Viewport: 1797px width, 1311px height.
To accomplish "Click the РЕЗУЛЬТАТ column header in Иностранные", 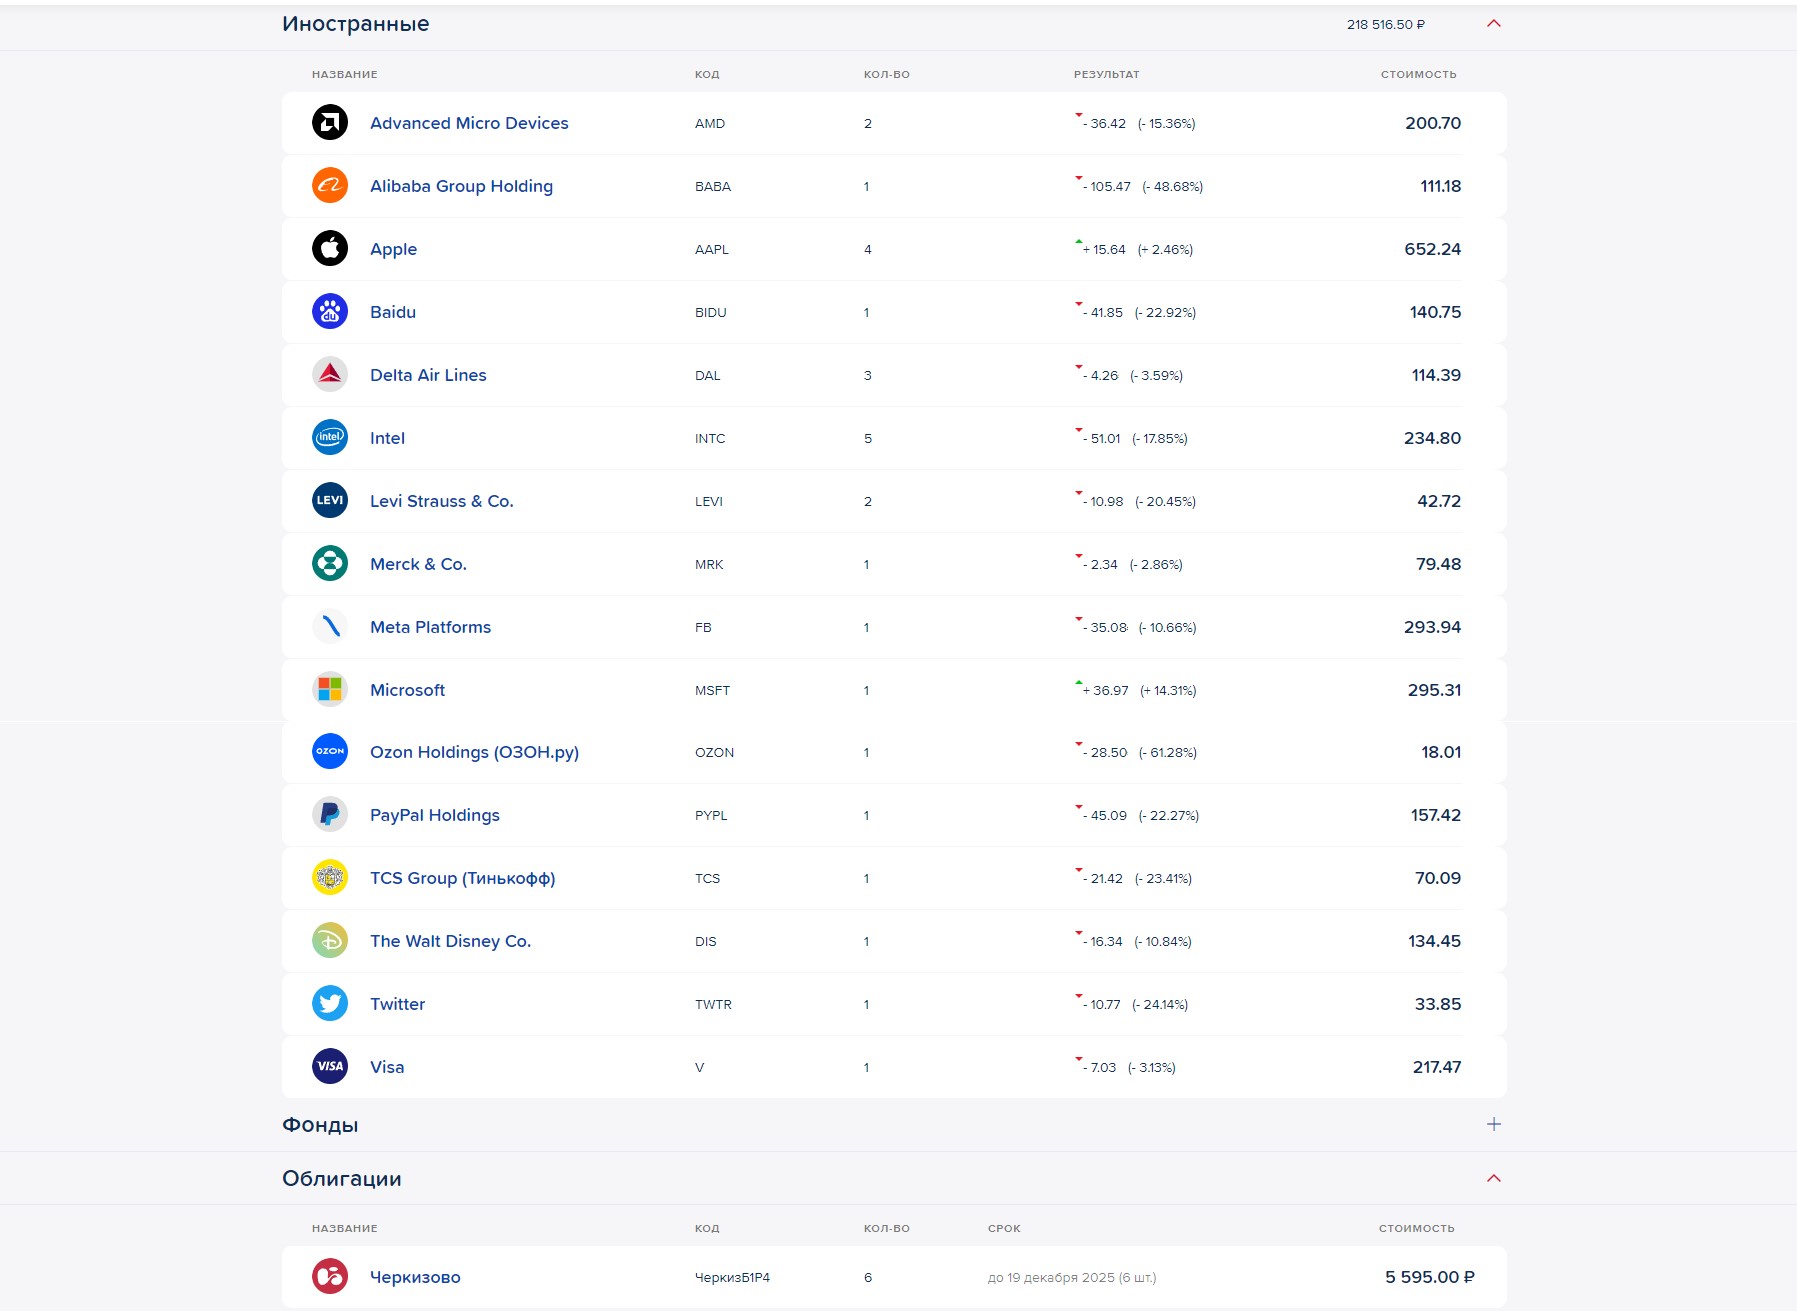I will pyautogui.click(x=1106, y=75).
